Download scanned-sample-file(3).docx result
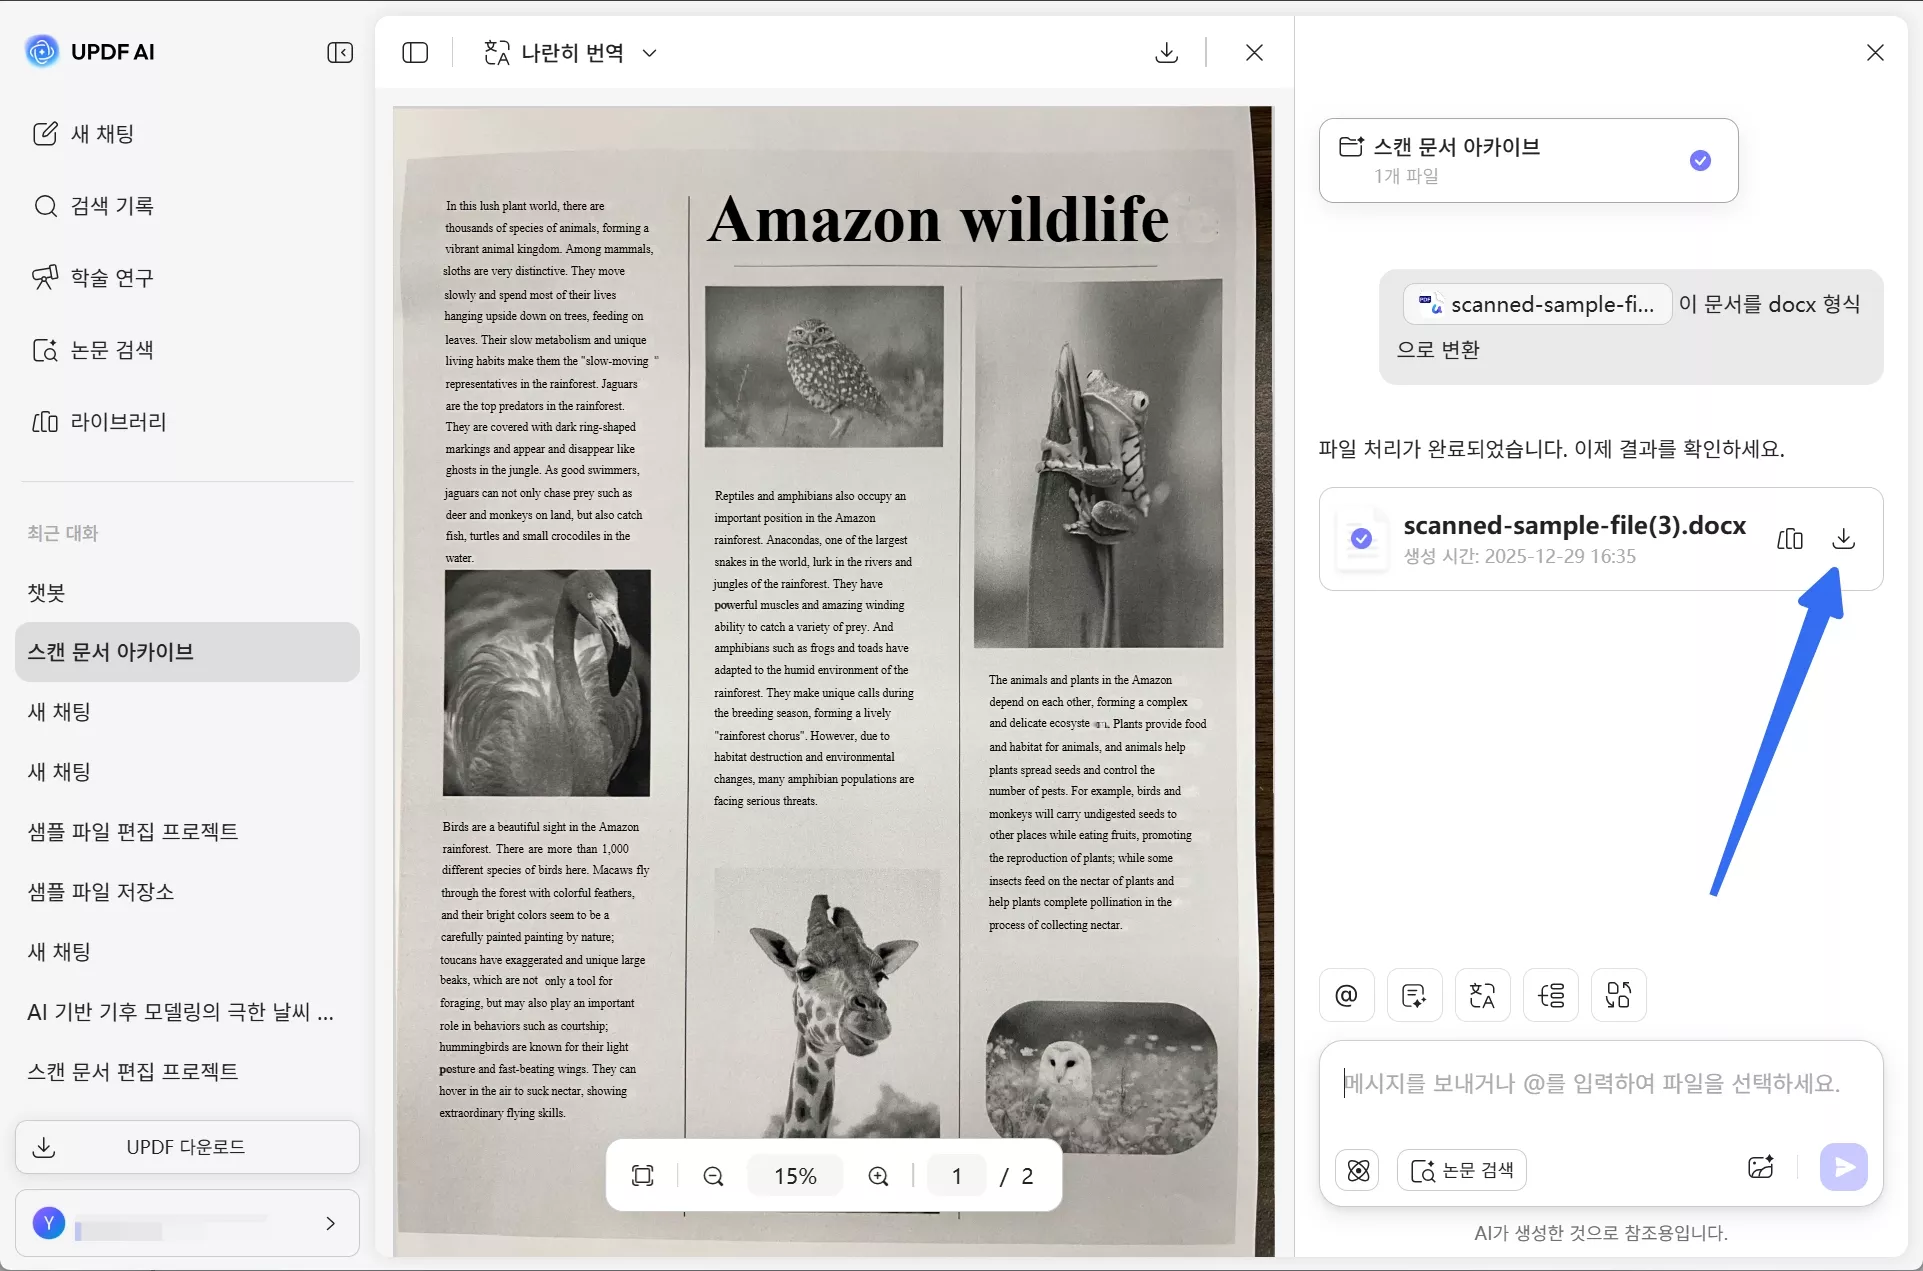Screen dimensions: 1923x1271 click(1843, 538)
